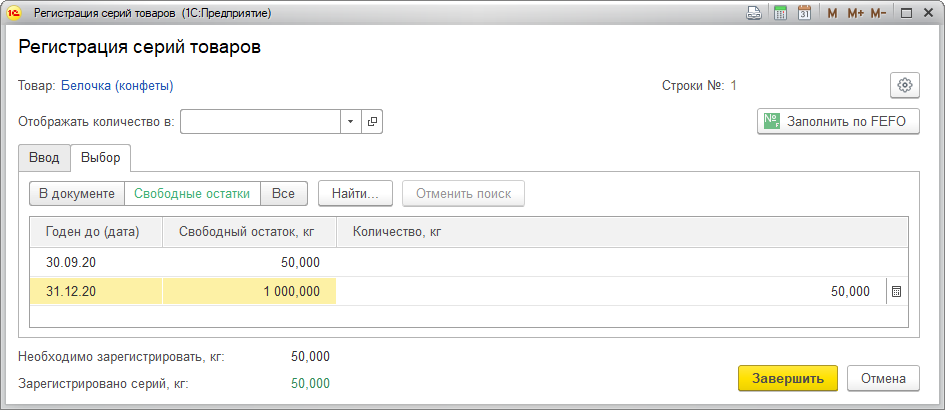Expand the 'Отображать количество в' dropdown

tap(350, 121)
